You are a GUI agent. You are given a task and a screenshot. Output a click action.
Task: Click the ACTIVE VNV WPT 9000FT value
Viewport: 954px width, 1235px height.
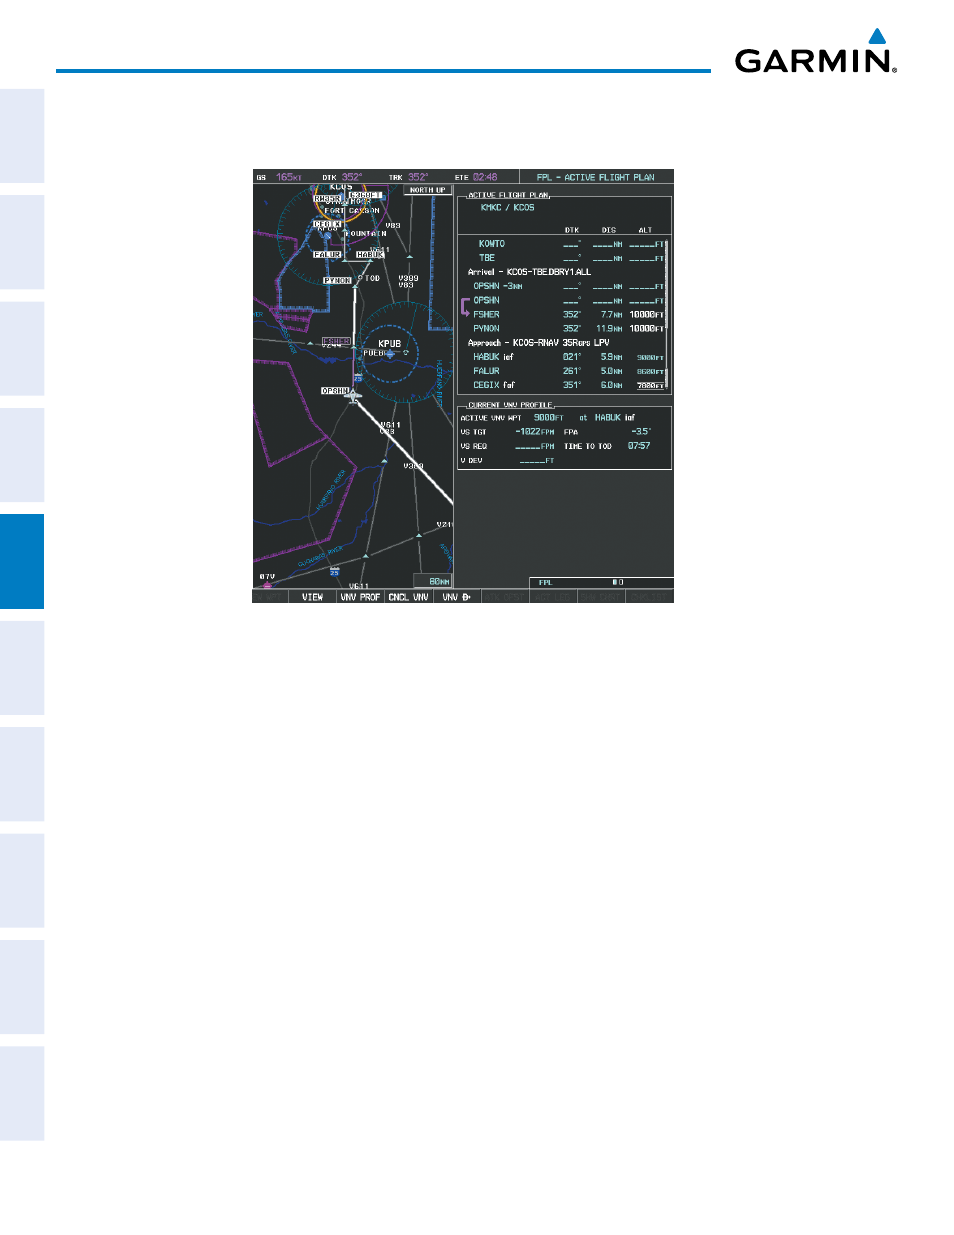(x=549, y=418)
